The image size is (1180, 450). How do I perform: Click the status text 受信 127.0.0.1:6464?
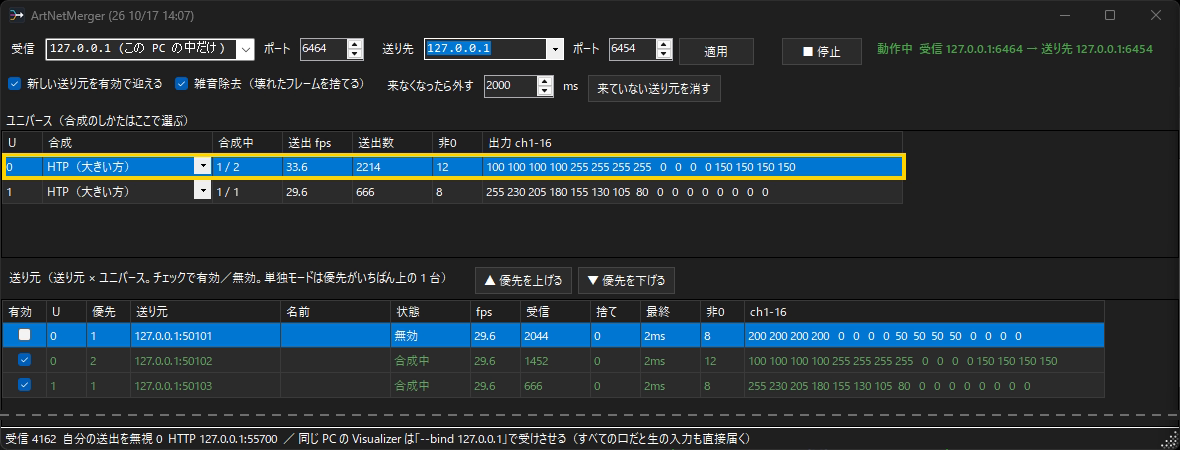(971, 49)
